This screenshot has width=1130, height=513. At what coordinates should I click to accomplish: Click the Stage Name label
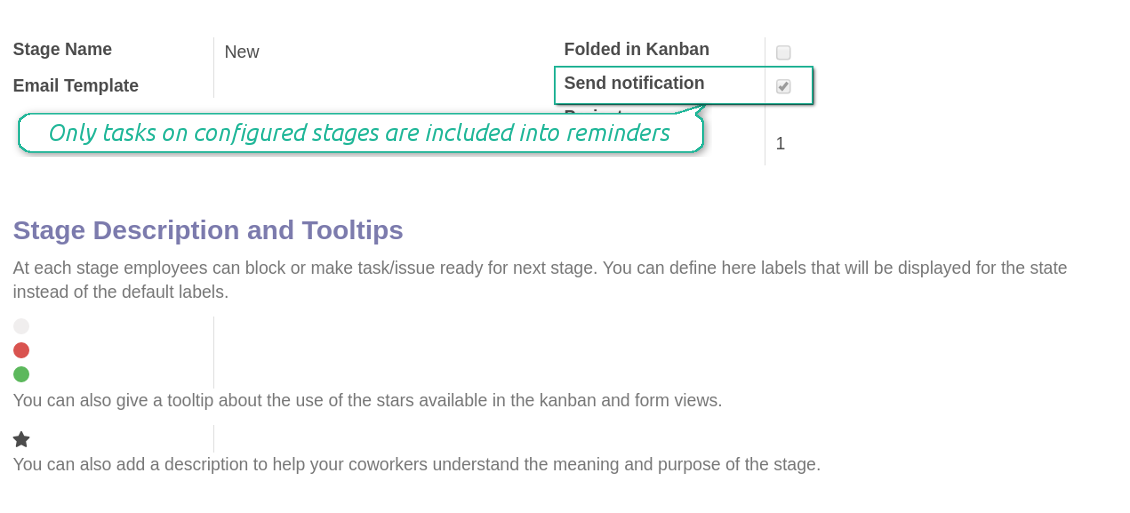62,49
